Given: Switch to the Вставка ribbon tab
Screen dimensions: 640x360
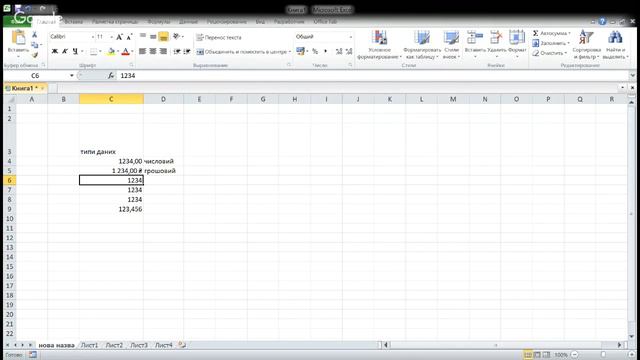Looking at the screenshot, I should [73, 22].
